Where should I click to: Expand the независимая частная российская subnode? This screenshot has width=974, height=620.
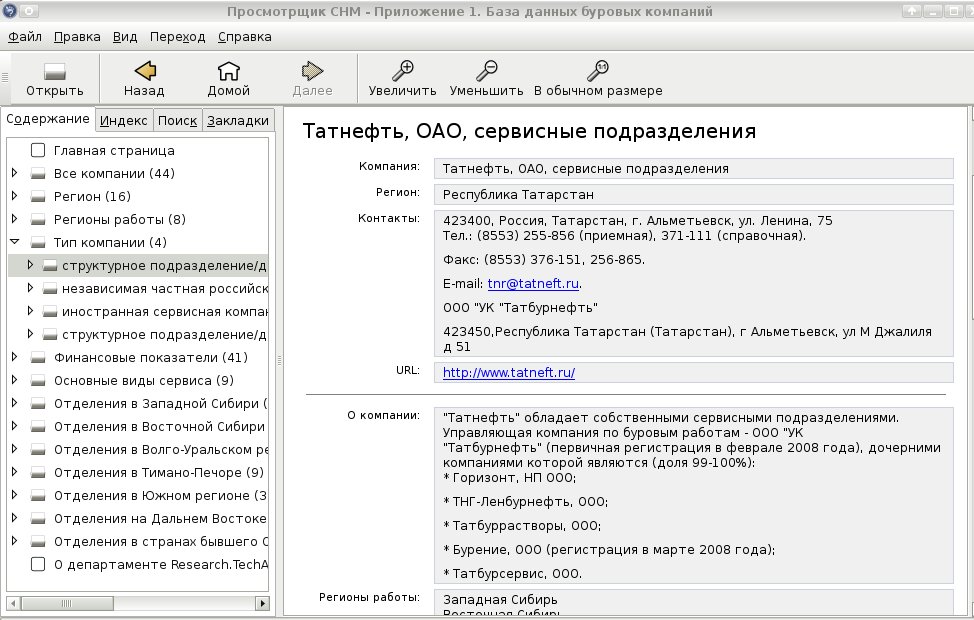coord(30,288)
